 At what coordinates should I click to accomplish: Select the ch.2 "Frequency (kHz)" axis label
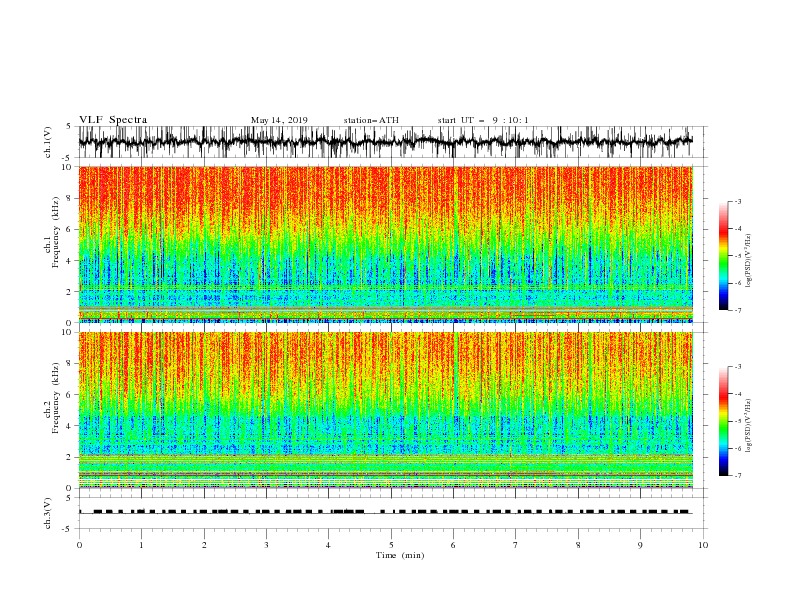pyautogui.click(x=56, y=398)
